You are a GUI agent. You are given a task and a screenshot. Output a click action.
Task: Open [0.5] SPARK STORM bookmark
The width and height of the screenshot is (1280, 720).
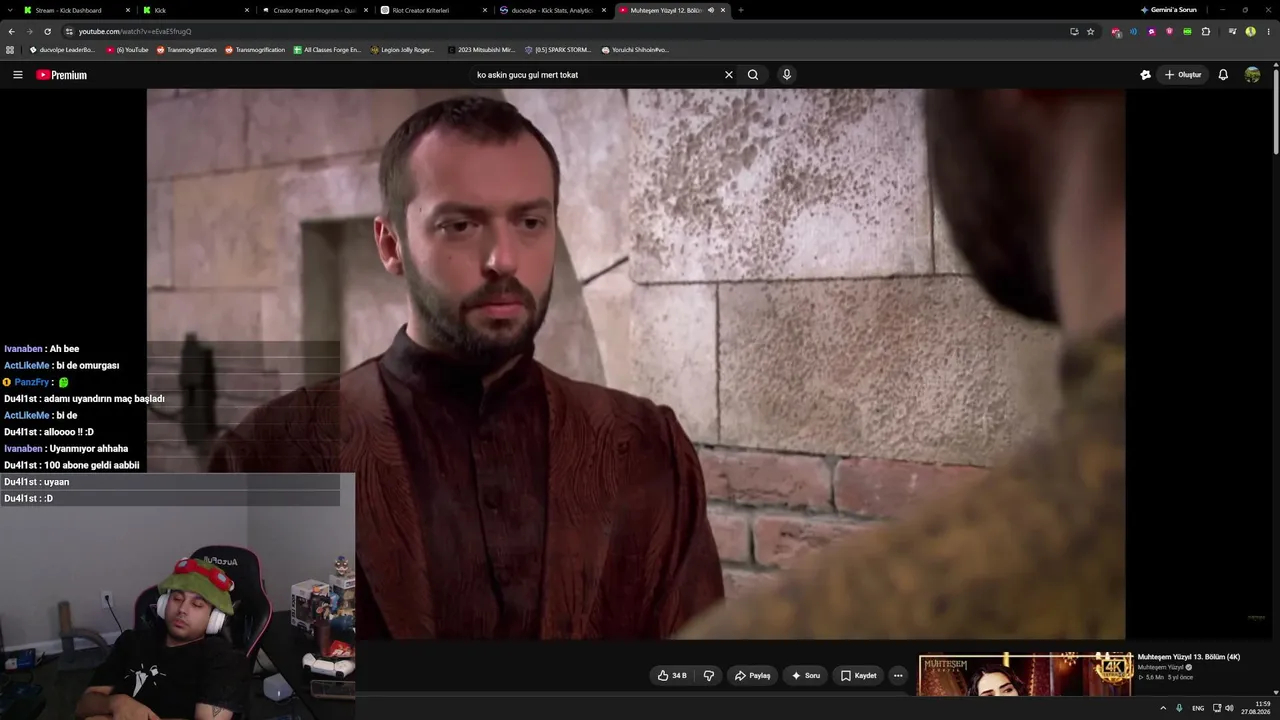(x=558, y=49)
